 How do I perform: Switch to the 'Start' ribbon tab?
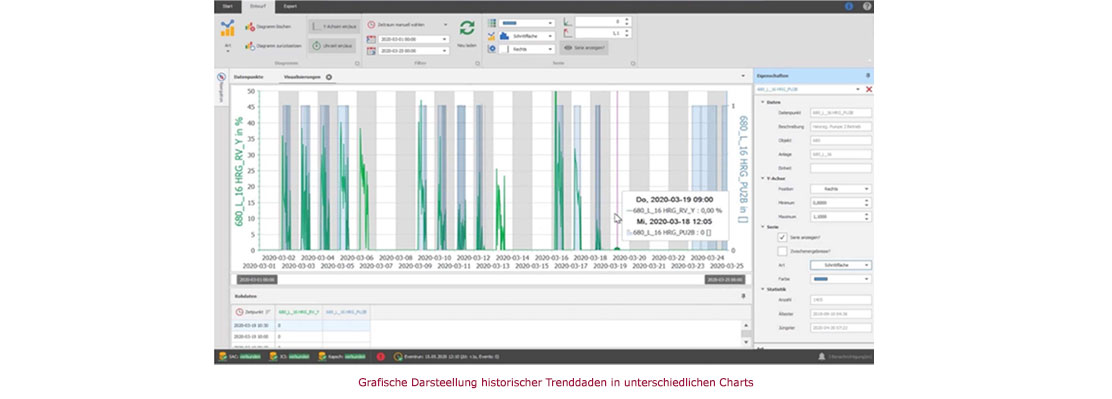tap(227, 6)
